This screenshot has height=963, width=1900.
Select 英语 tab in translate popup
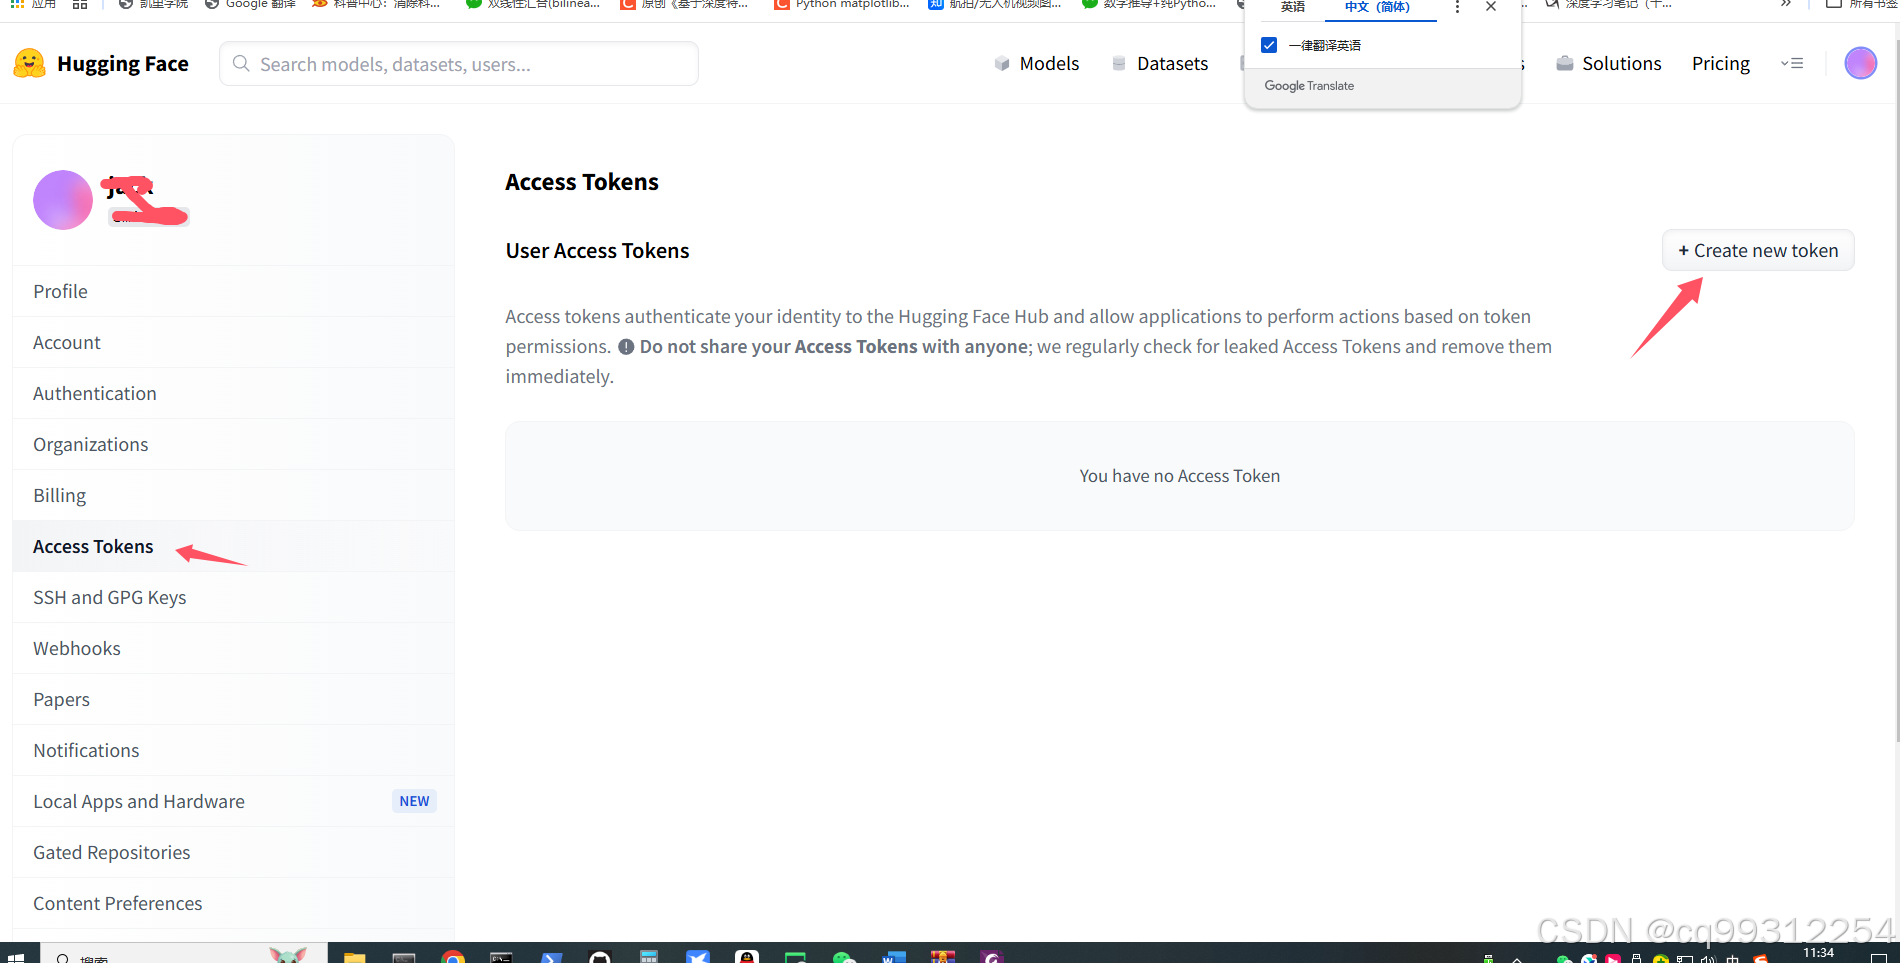click(1292, 7)
